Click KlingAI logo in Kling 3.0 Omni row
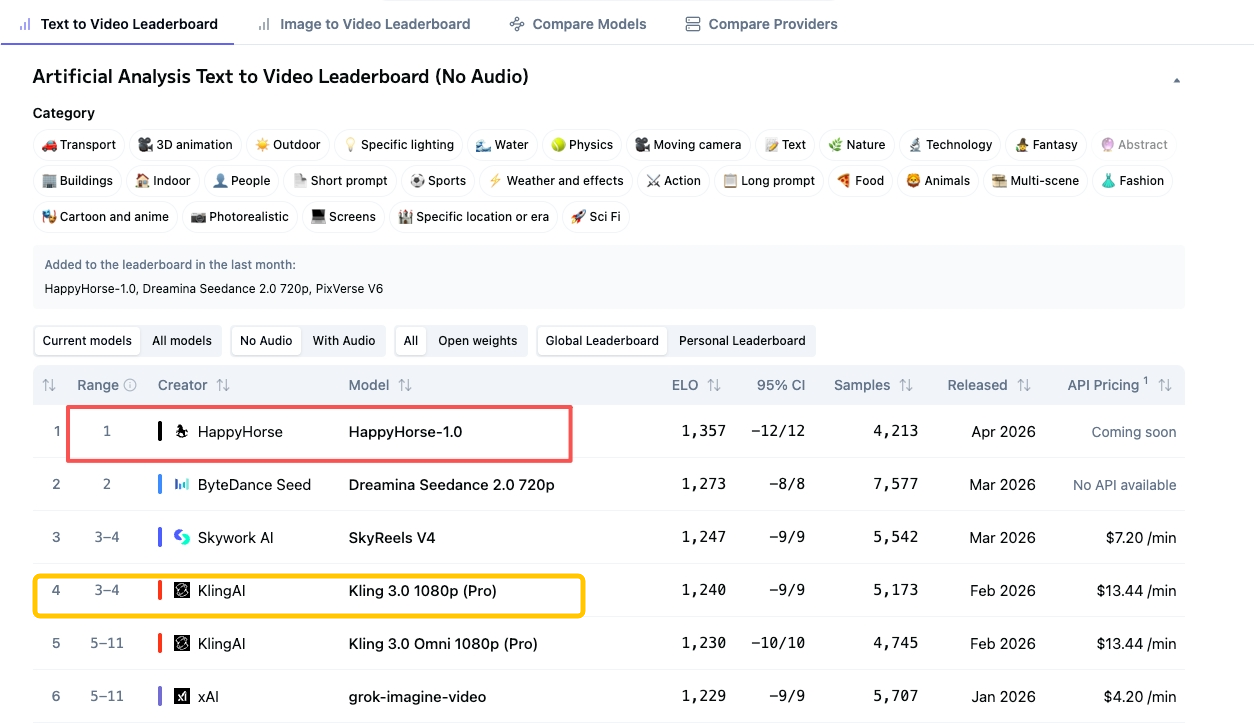 pyautogui.click(x=182, y=643)
